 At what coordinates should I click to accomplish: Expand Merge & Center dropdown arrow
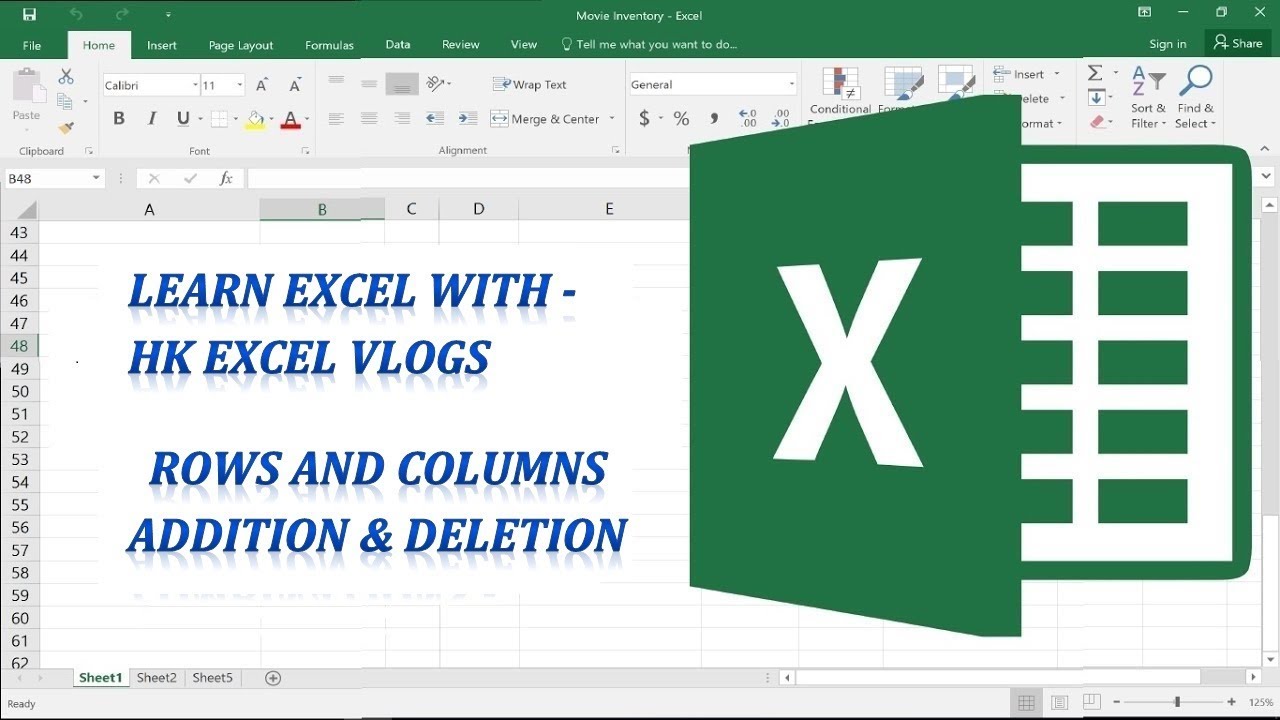coord(612,119)
